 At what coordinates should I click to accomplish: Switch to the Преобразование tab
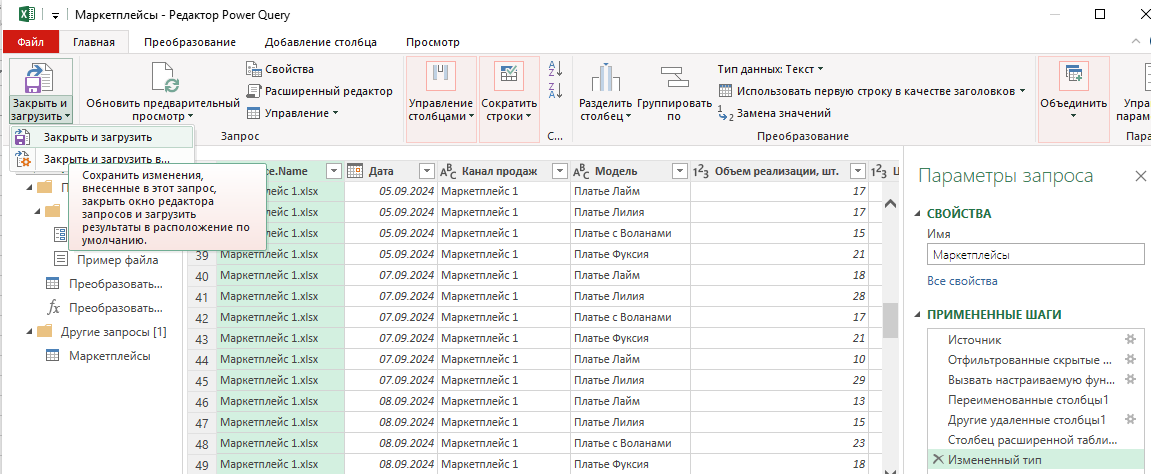pos(189,42)
